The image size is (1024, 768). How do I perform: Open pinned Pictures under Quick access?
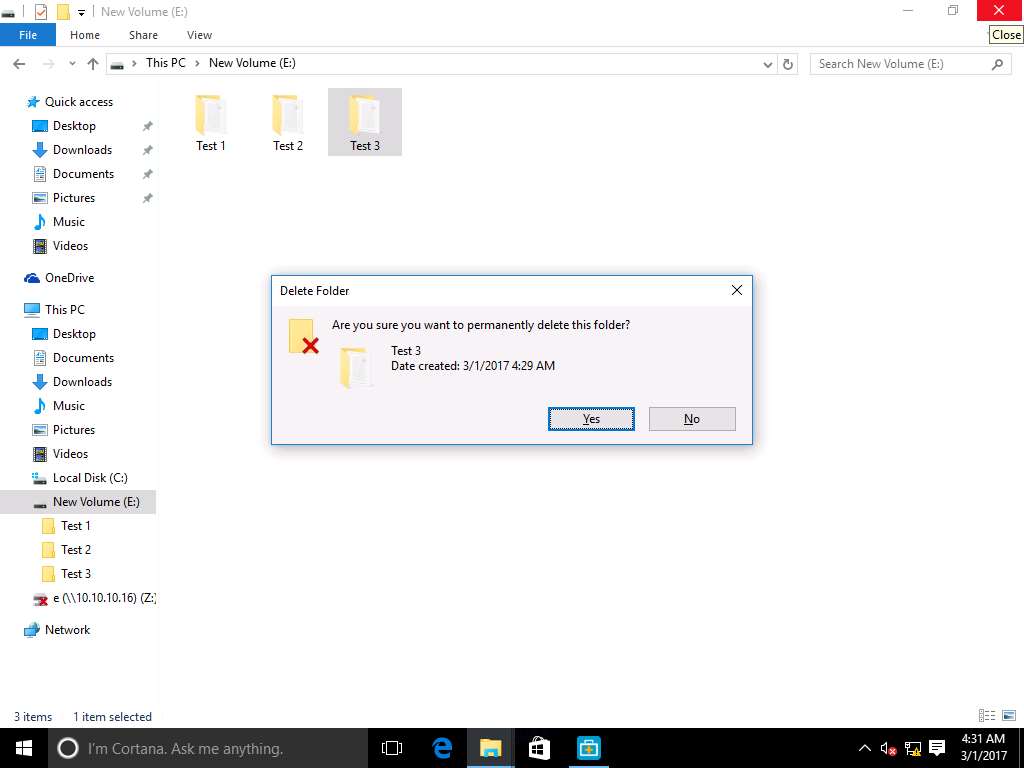coord(74,198)
